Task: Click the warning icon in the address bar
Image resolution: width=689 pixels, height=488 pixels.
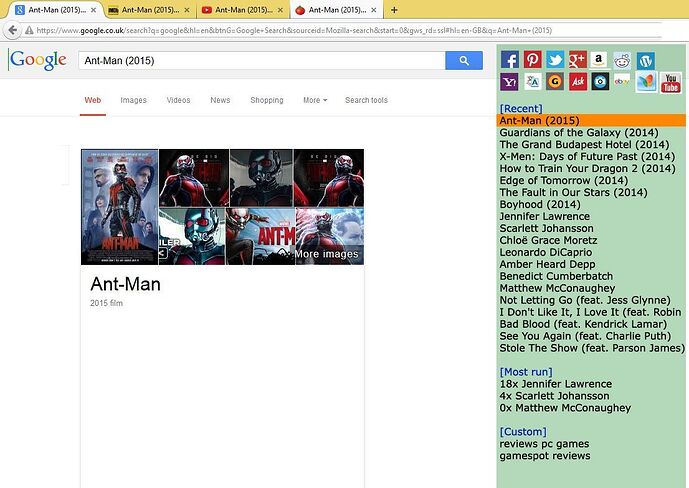Action: (29, 30)
